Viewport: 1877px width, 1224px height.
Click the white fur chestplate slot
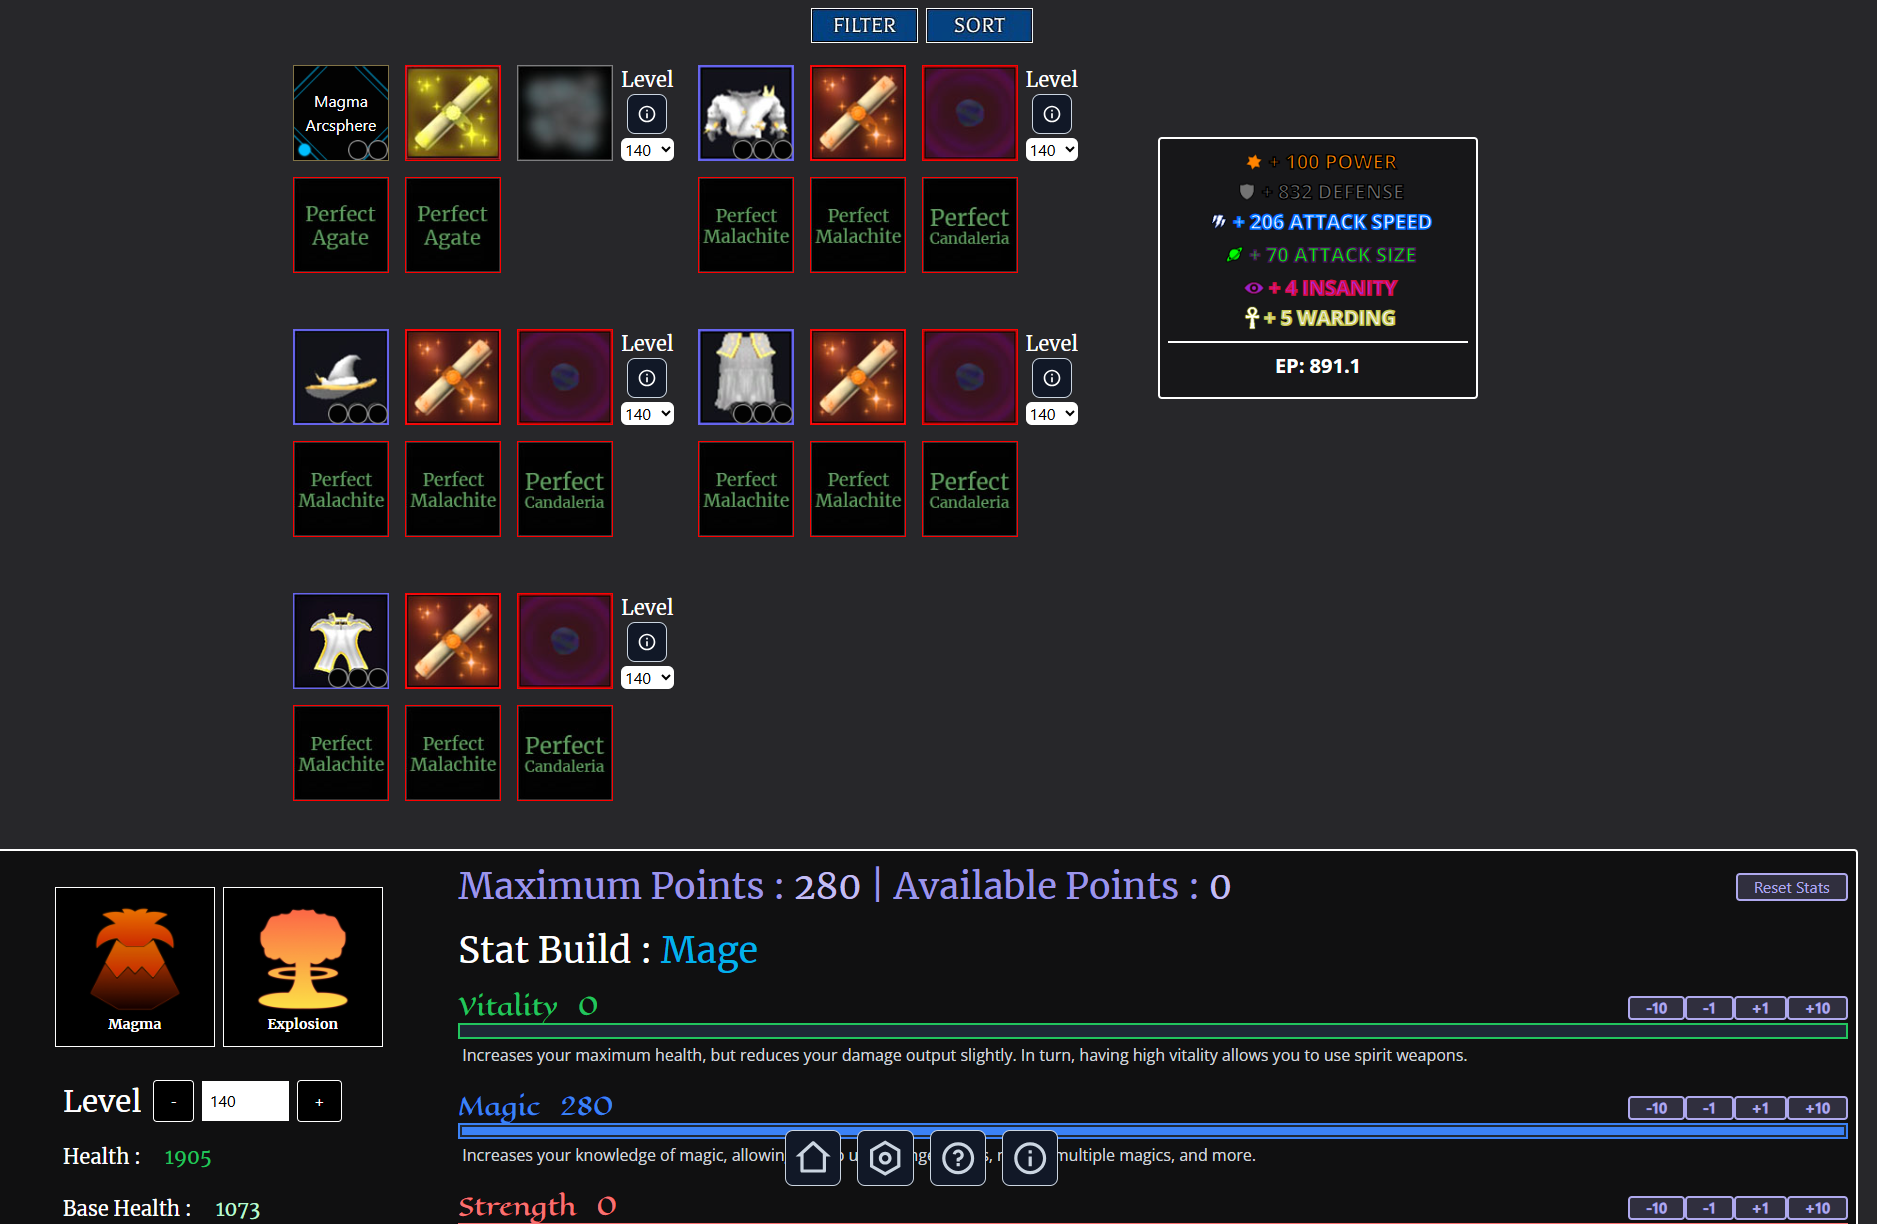point(746,113)
